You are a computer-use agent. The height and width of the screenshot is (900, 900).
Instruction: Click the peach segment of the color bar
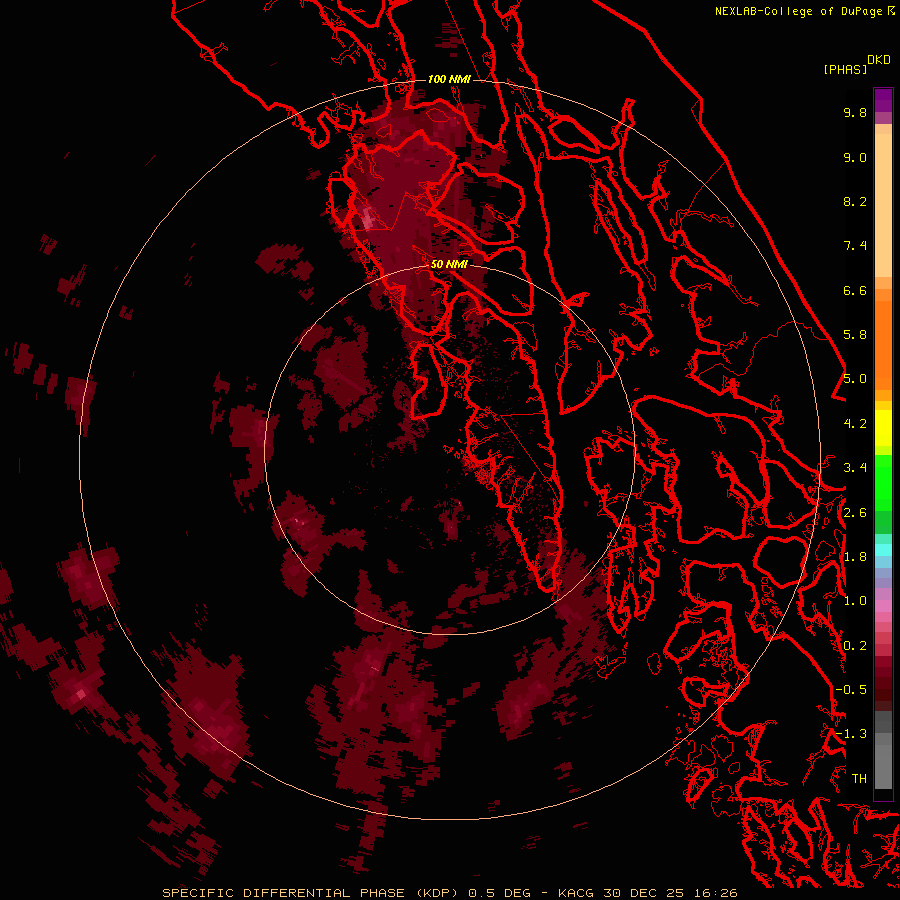pos(883,204)
